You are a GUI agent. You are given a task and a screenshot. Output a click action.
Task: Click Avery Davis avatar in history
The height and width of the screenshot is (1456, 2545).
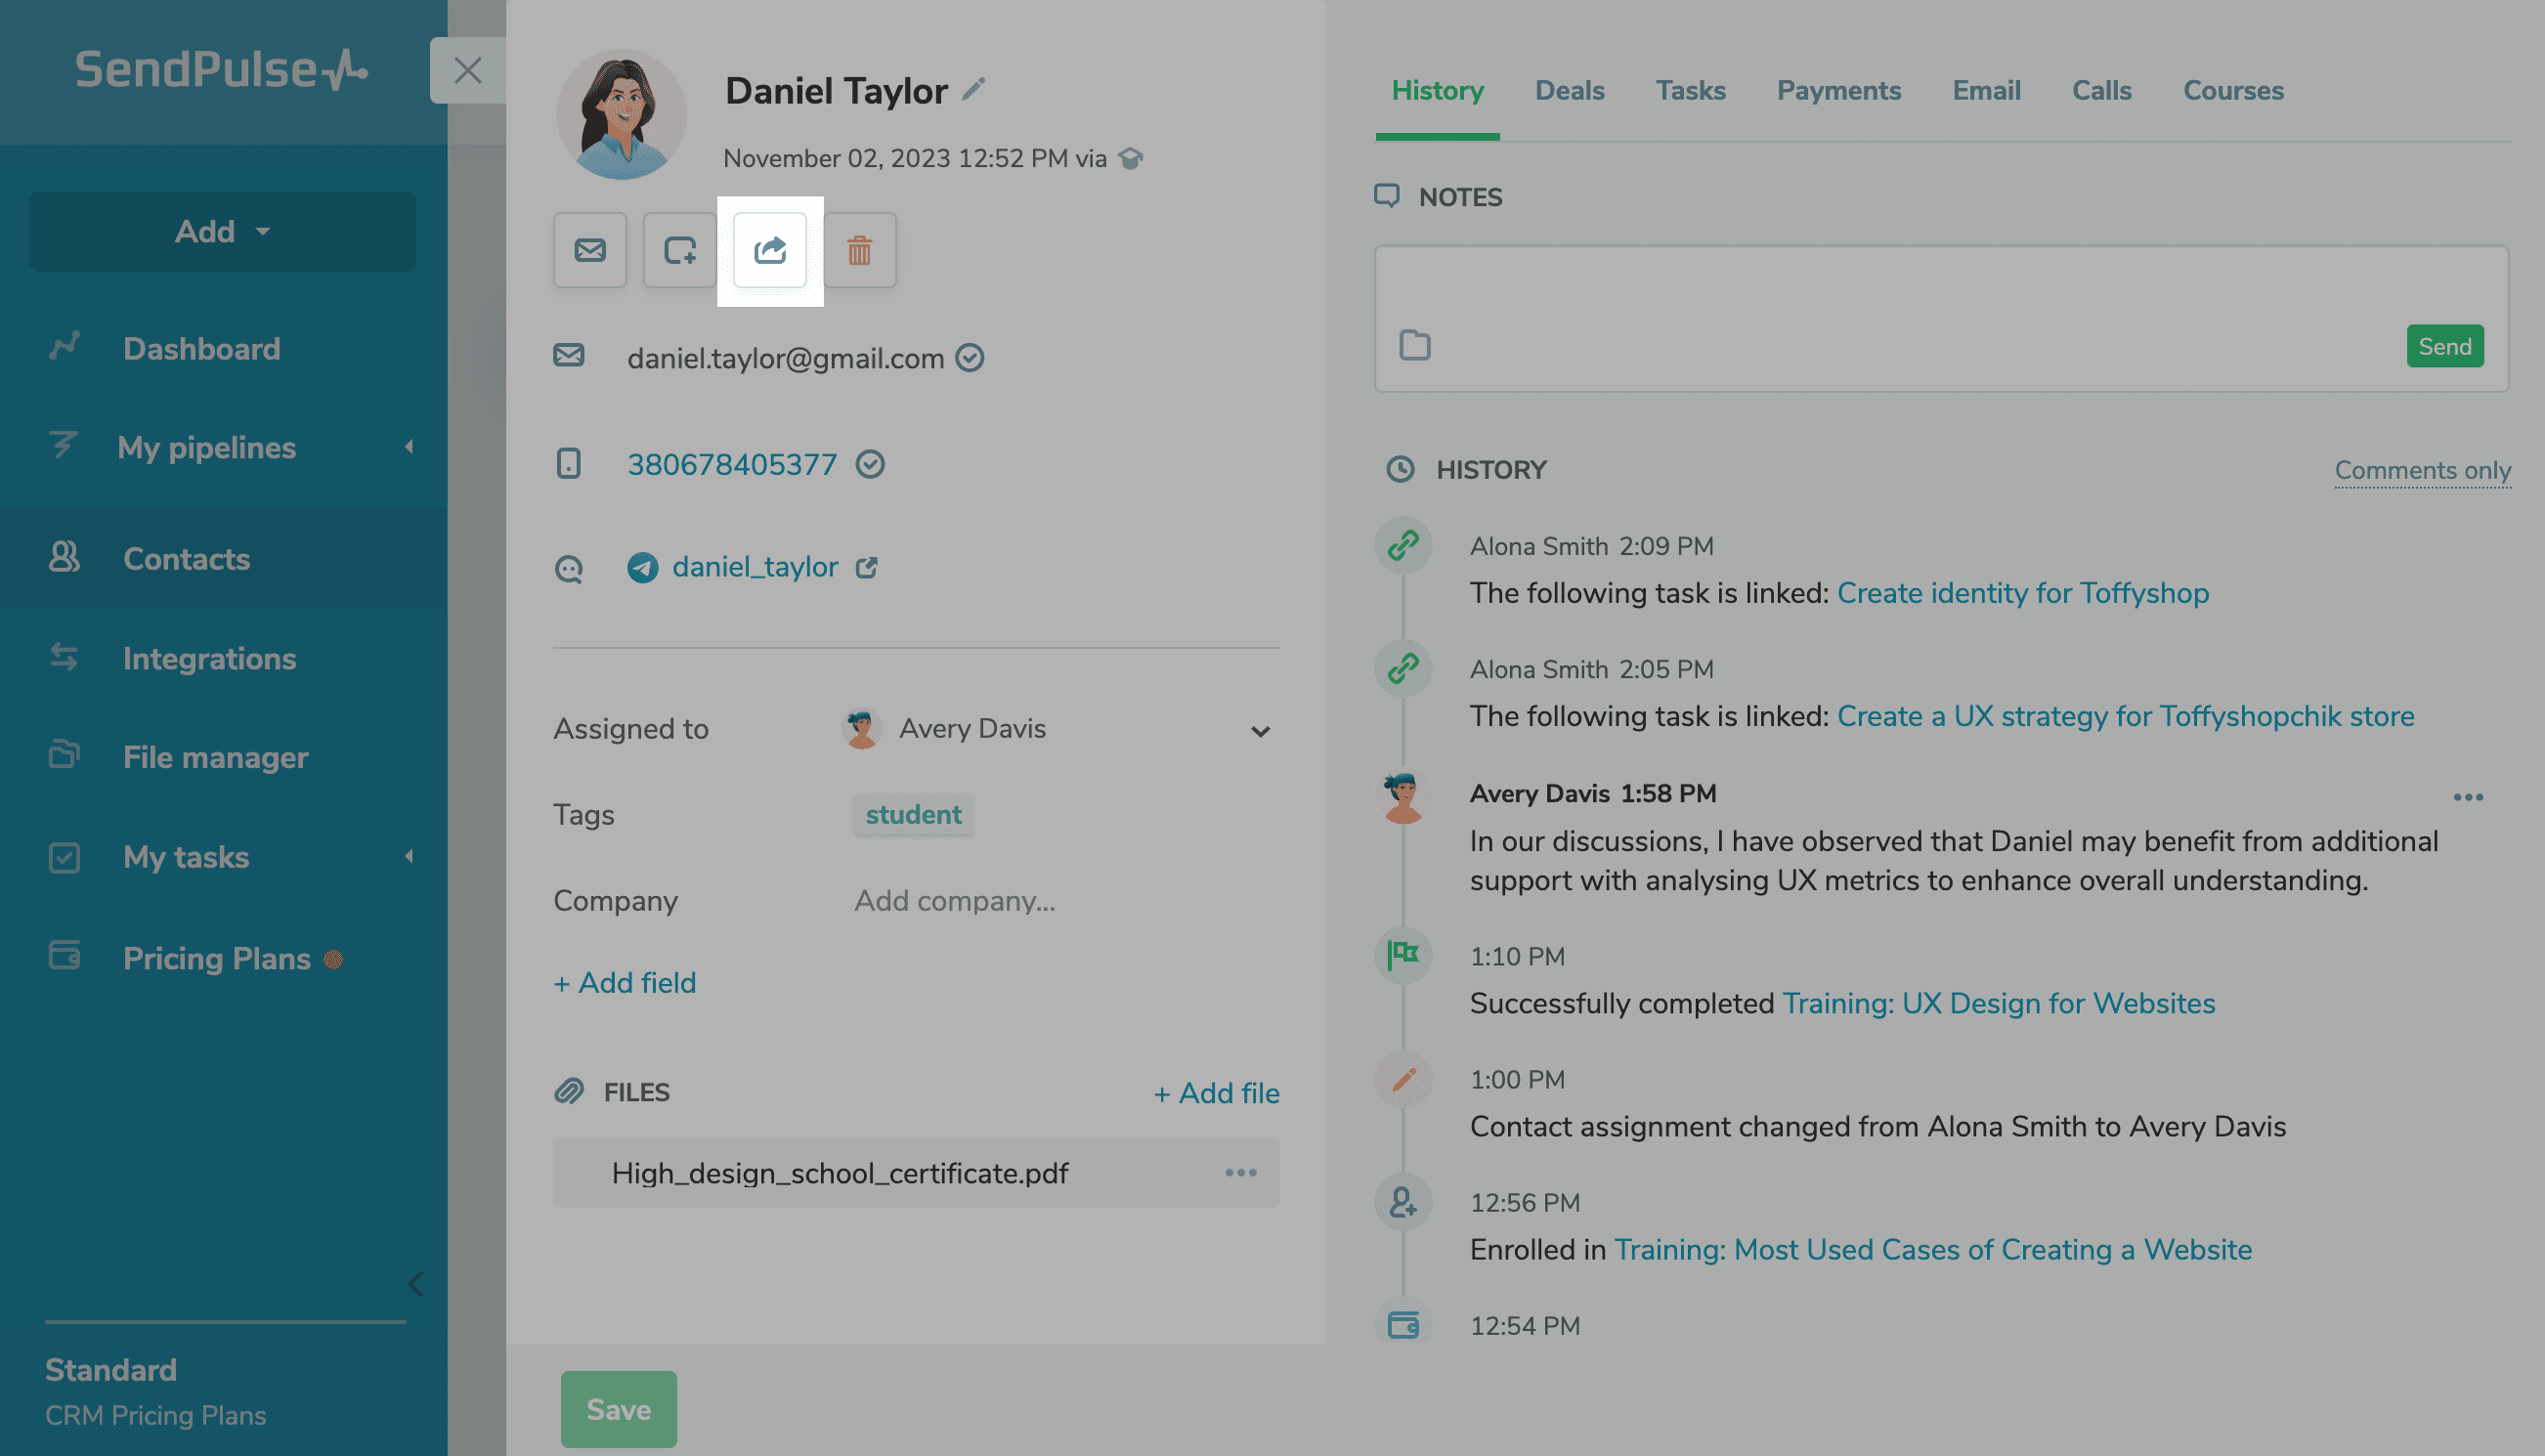coord(1403,797)
